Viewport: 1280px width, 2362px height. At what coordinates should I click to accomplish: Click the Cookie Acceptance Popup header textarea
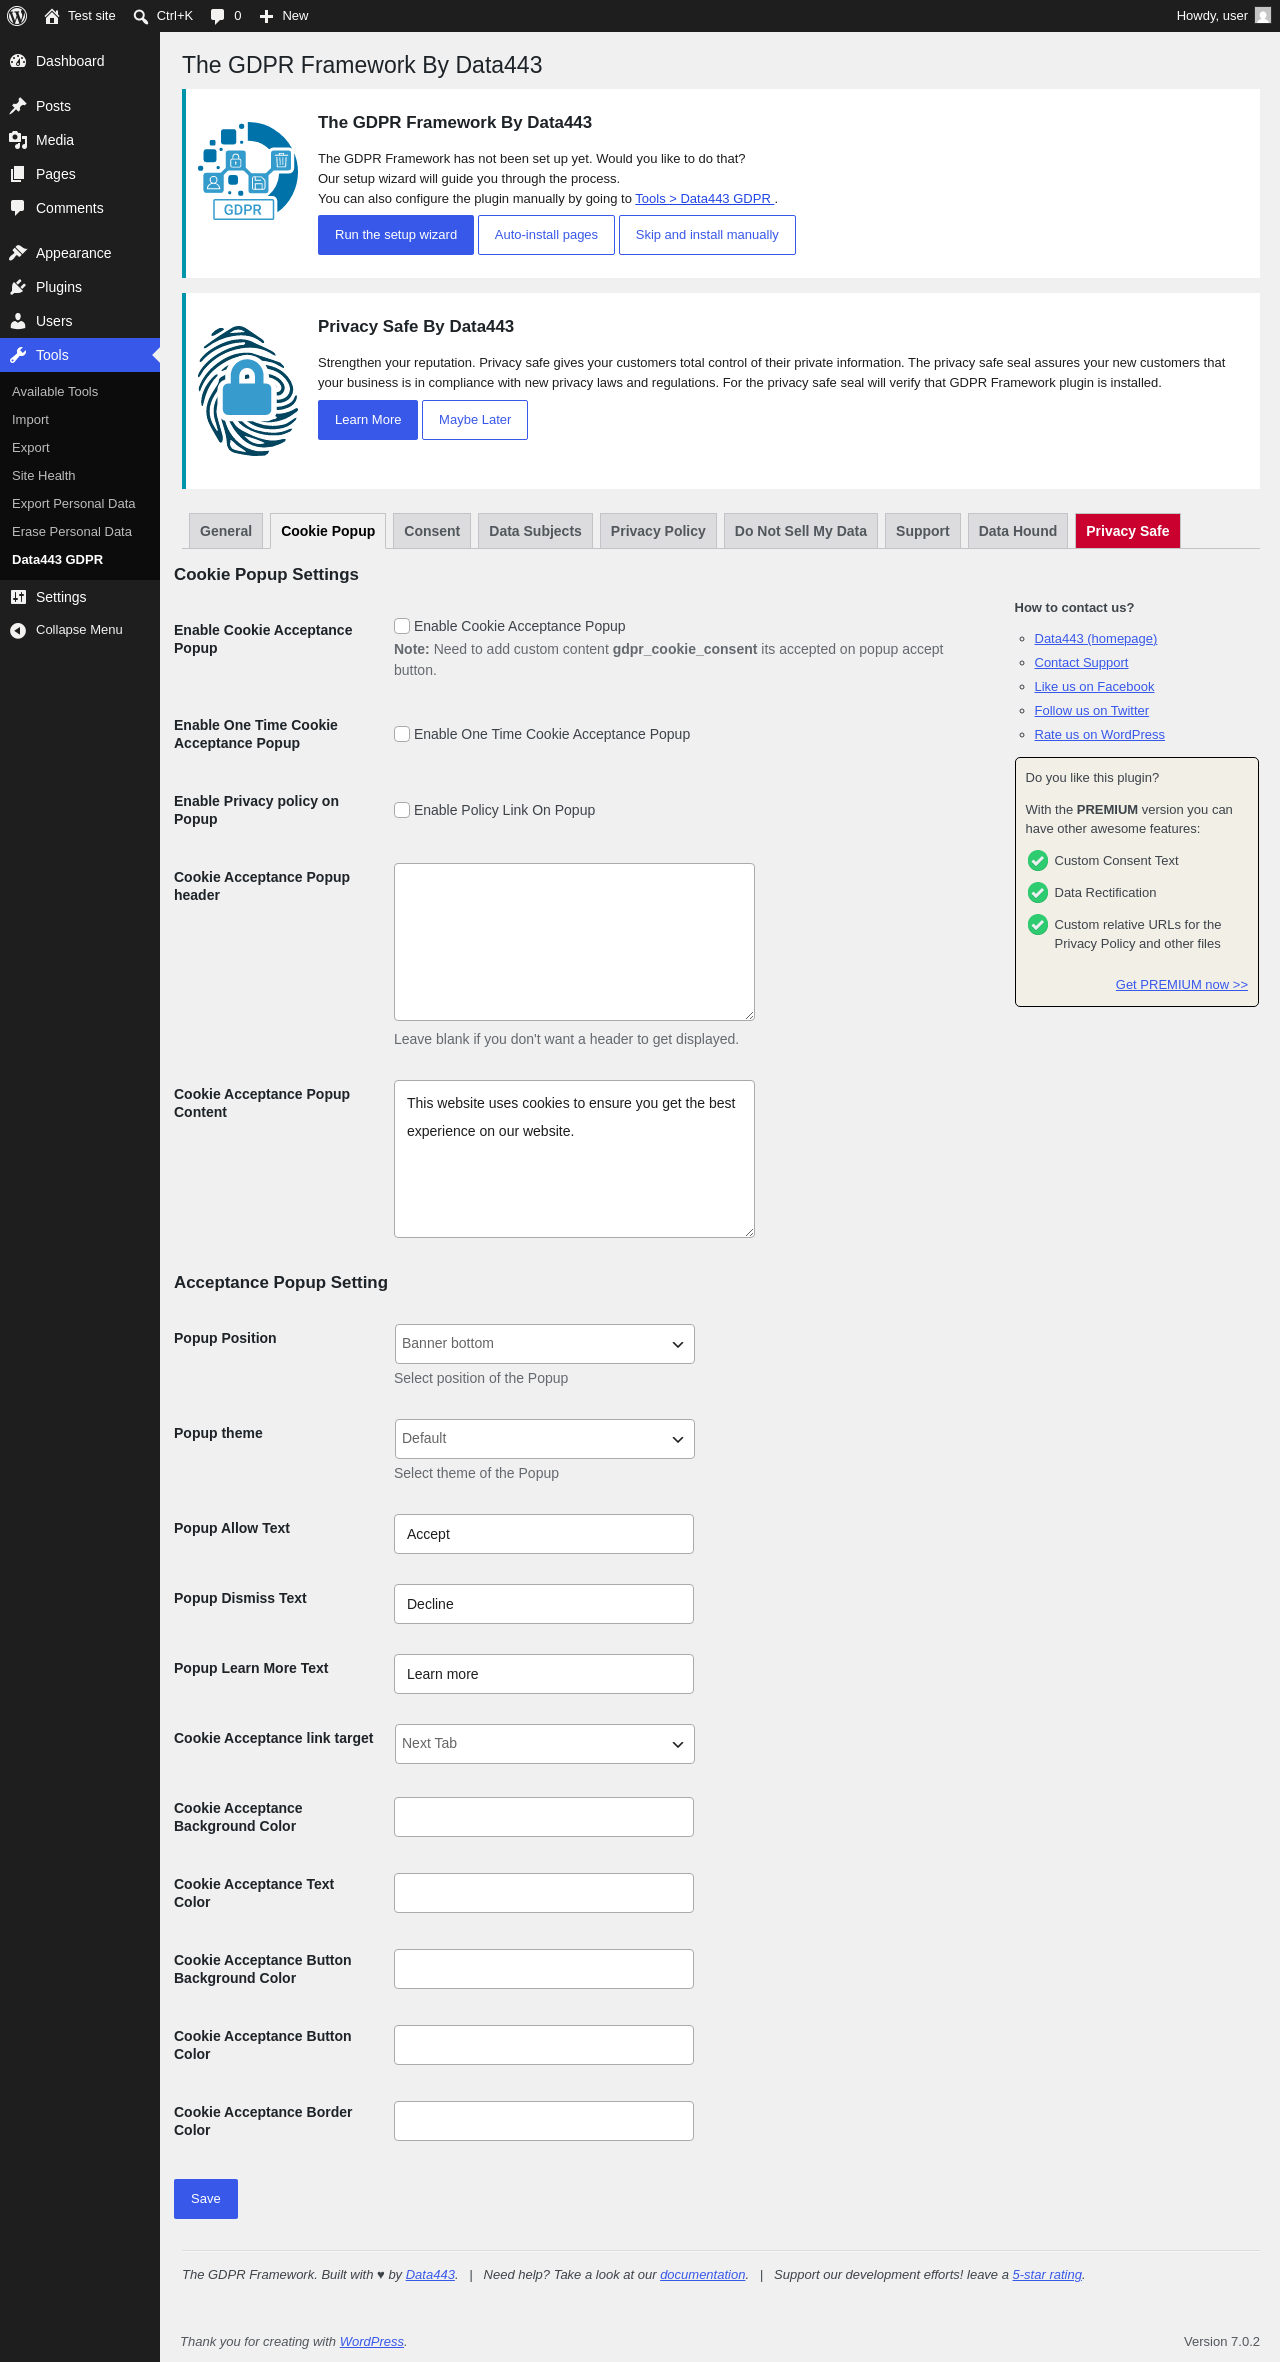pos(574,942)
